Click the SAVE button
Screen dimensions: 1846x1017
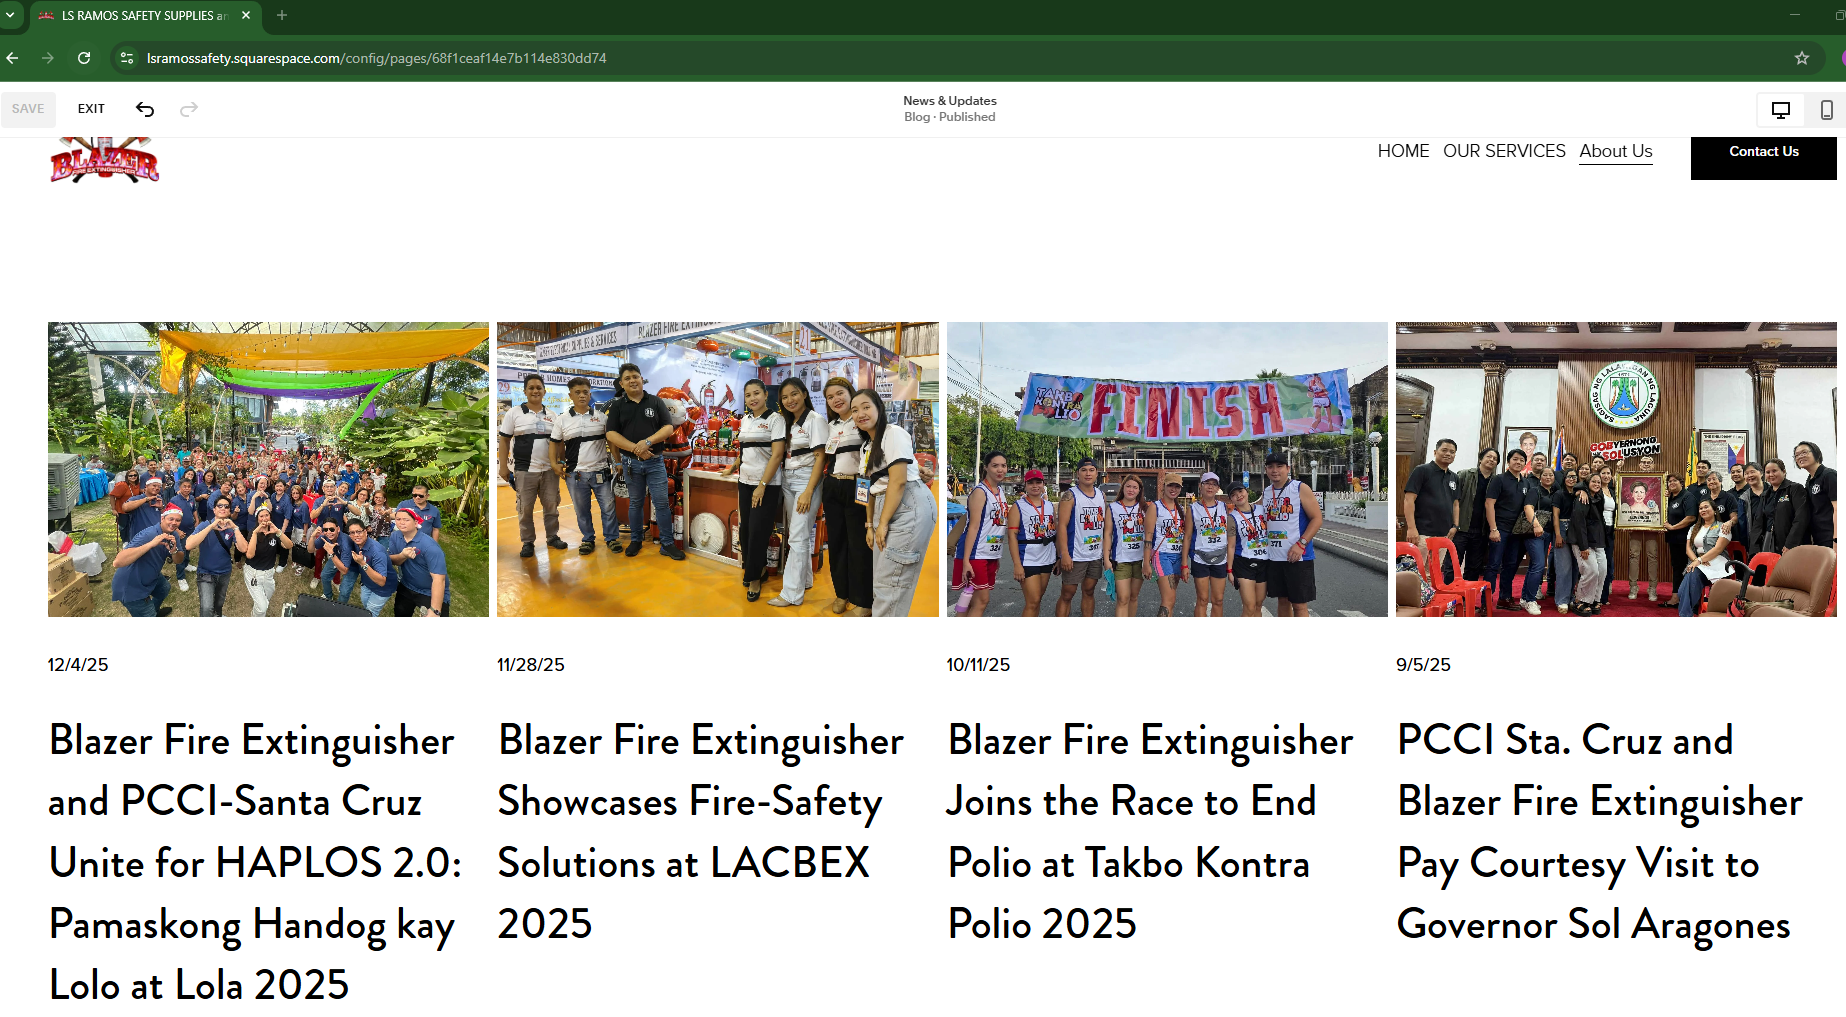pos(28,109)
